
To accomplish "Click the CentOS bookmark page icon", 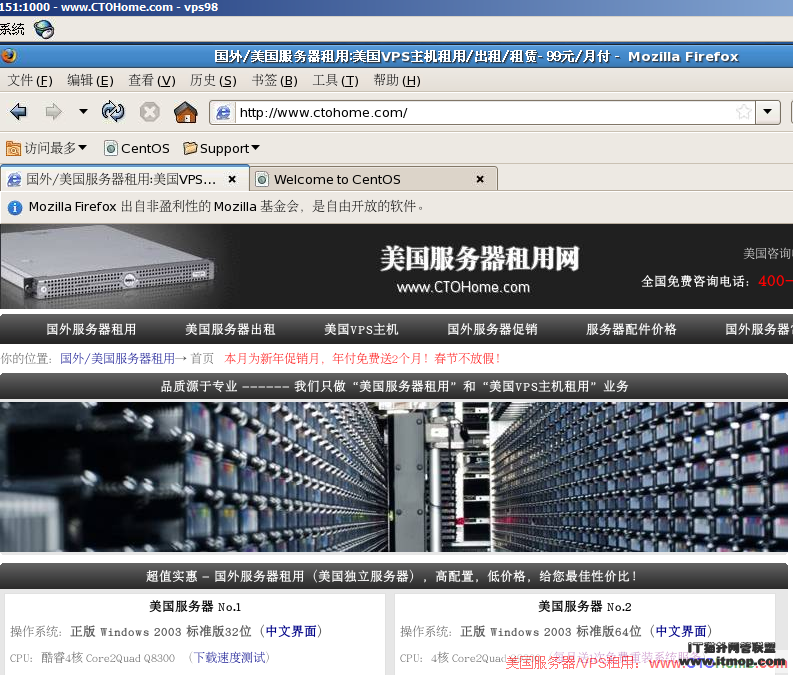I will 111,148.
